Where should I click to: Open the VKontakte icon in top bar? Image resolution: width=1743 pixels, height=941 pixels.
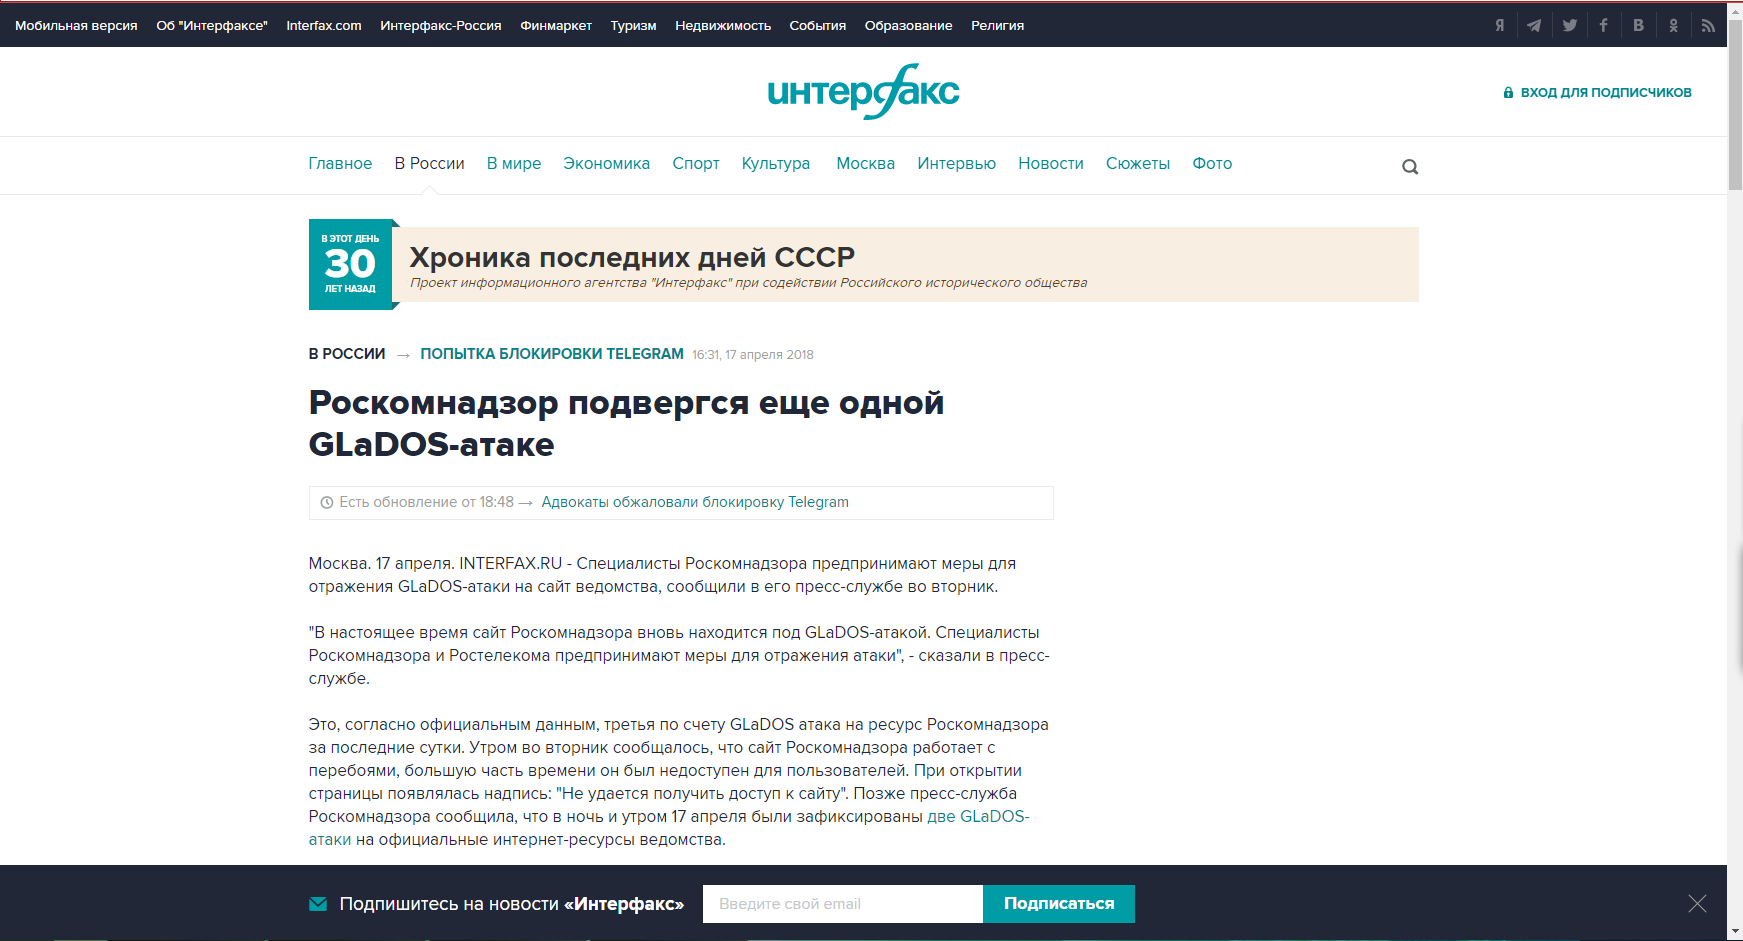coord(1638,25)
